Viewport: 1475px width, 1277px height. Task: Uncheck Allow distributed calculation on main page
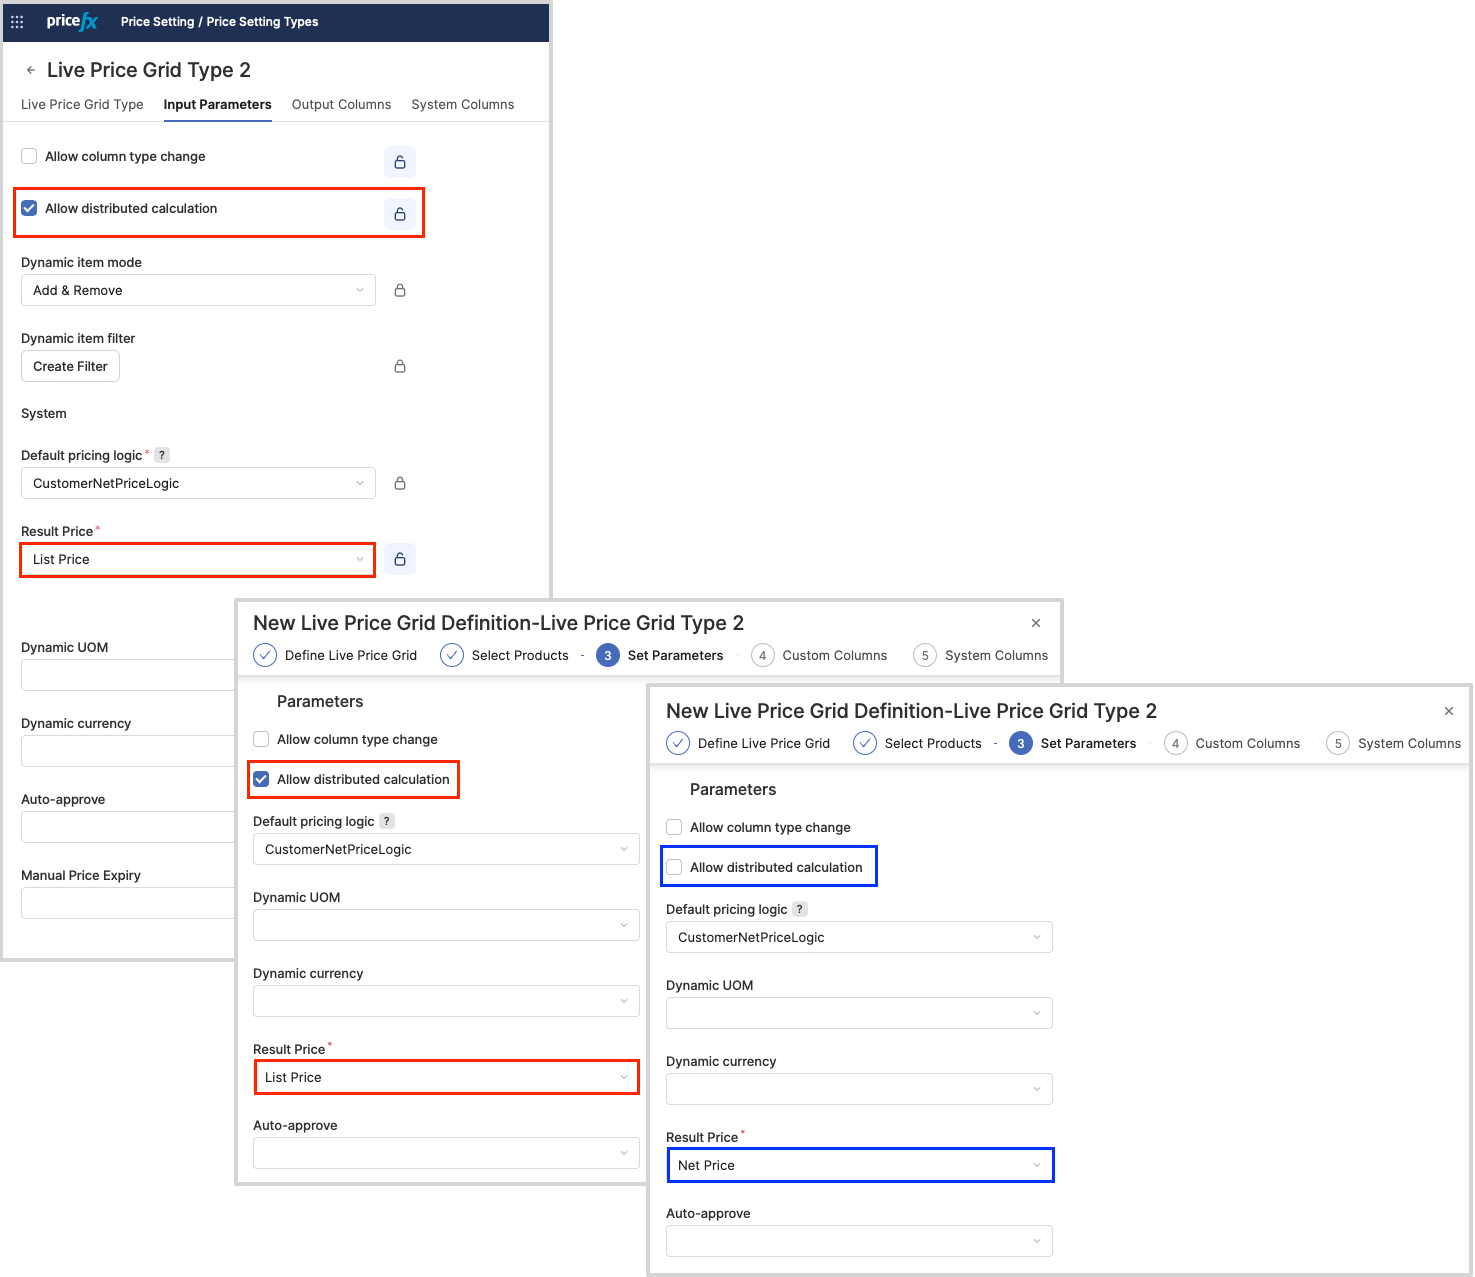pos(30,208)
